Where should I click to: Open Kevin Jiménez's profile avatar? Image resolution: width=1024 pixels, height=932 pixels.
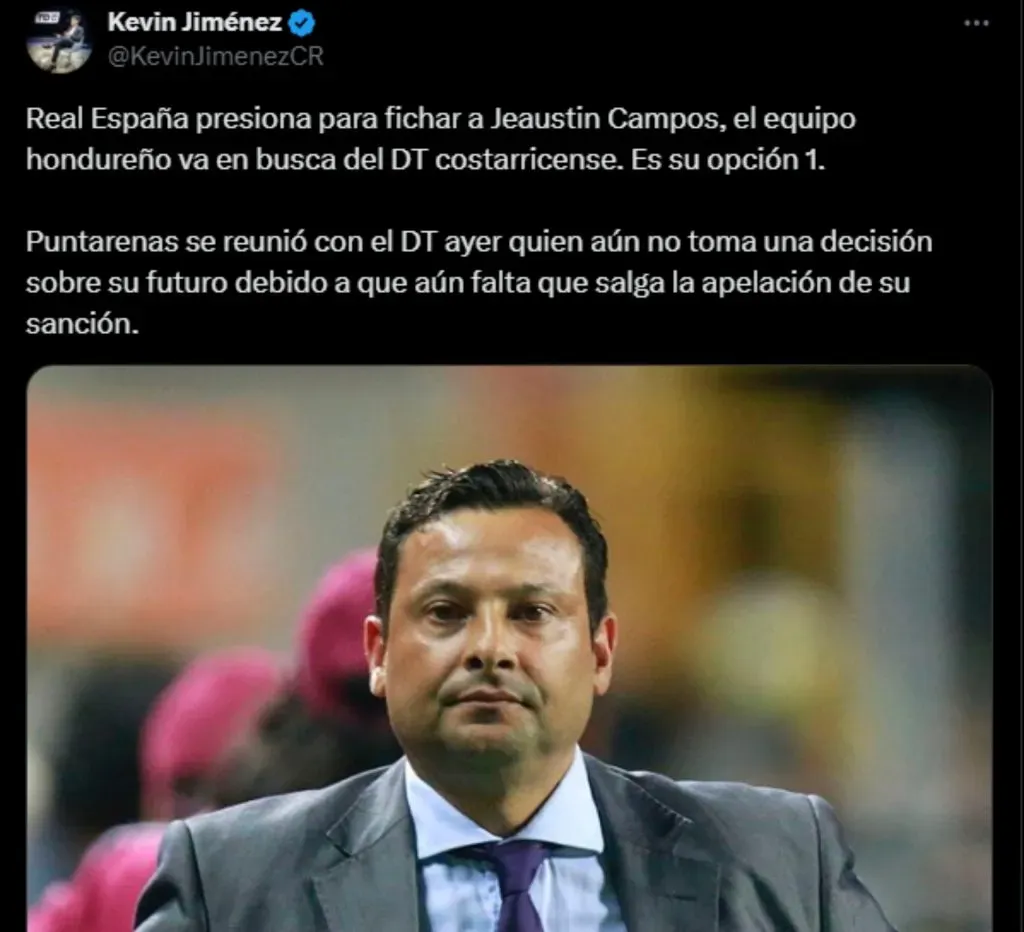click(x=59, y=40)
